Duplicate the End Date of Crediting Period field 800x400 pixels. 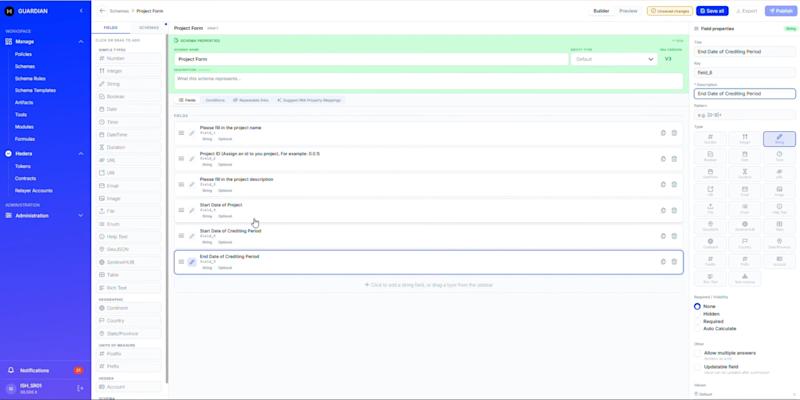point(663,262)
